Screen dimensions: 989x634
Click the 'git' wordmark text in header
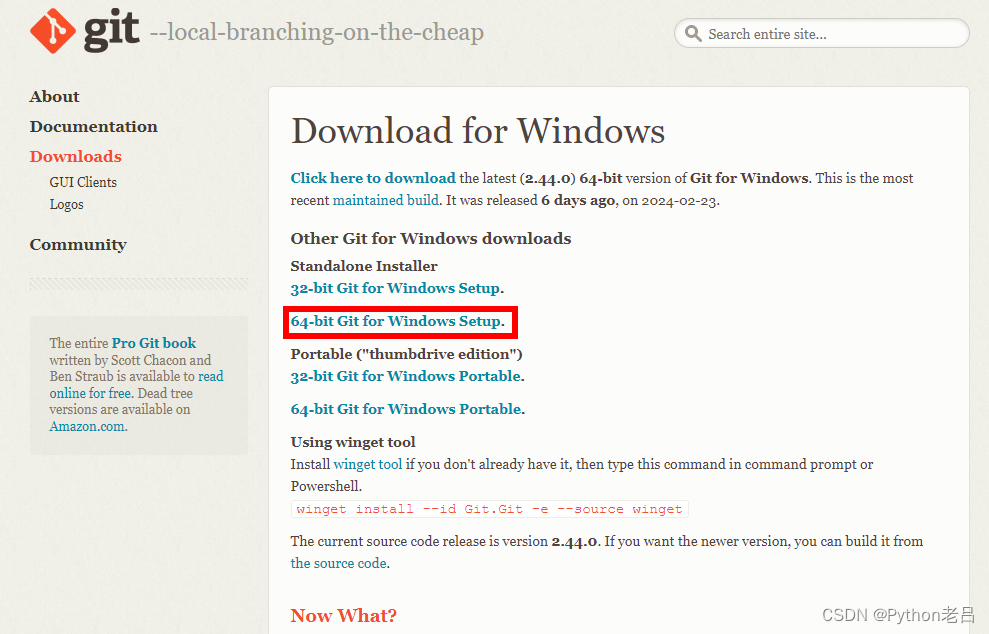[x=112, y=30]
